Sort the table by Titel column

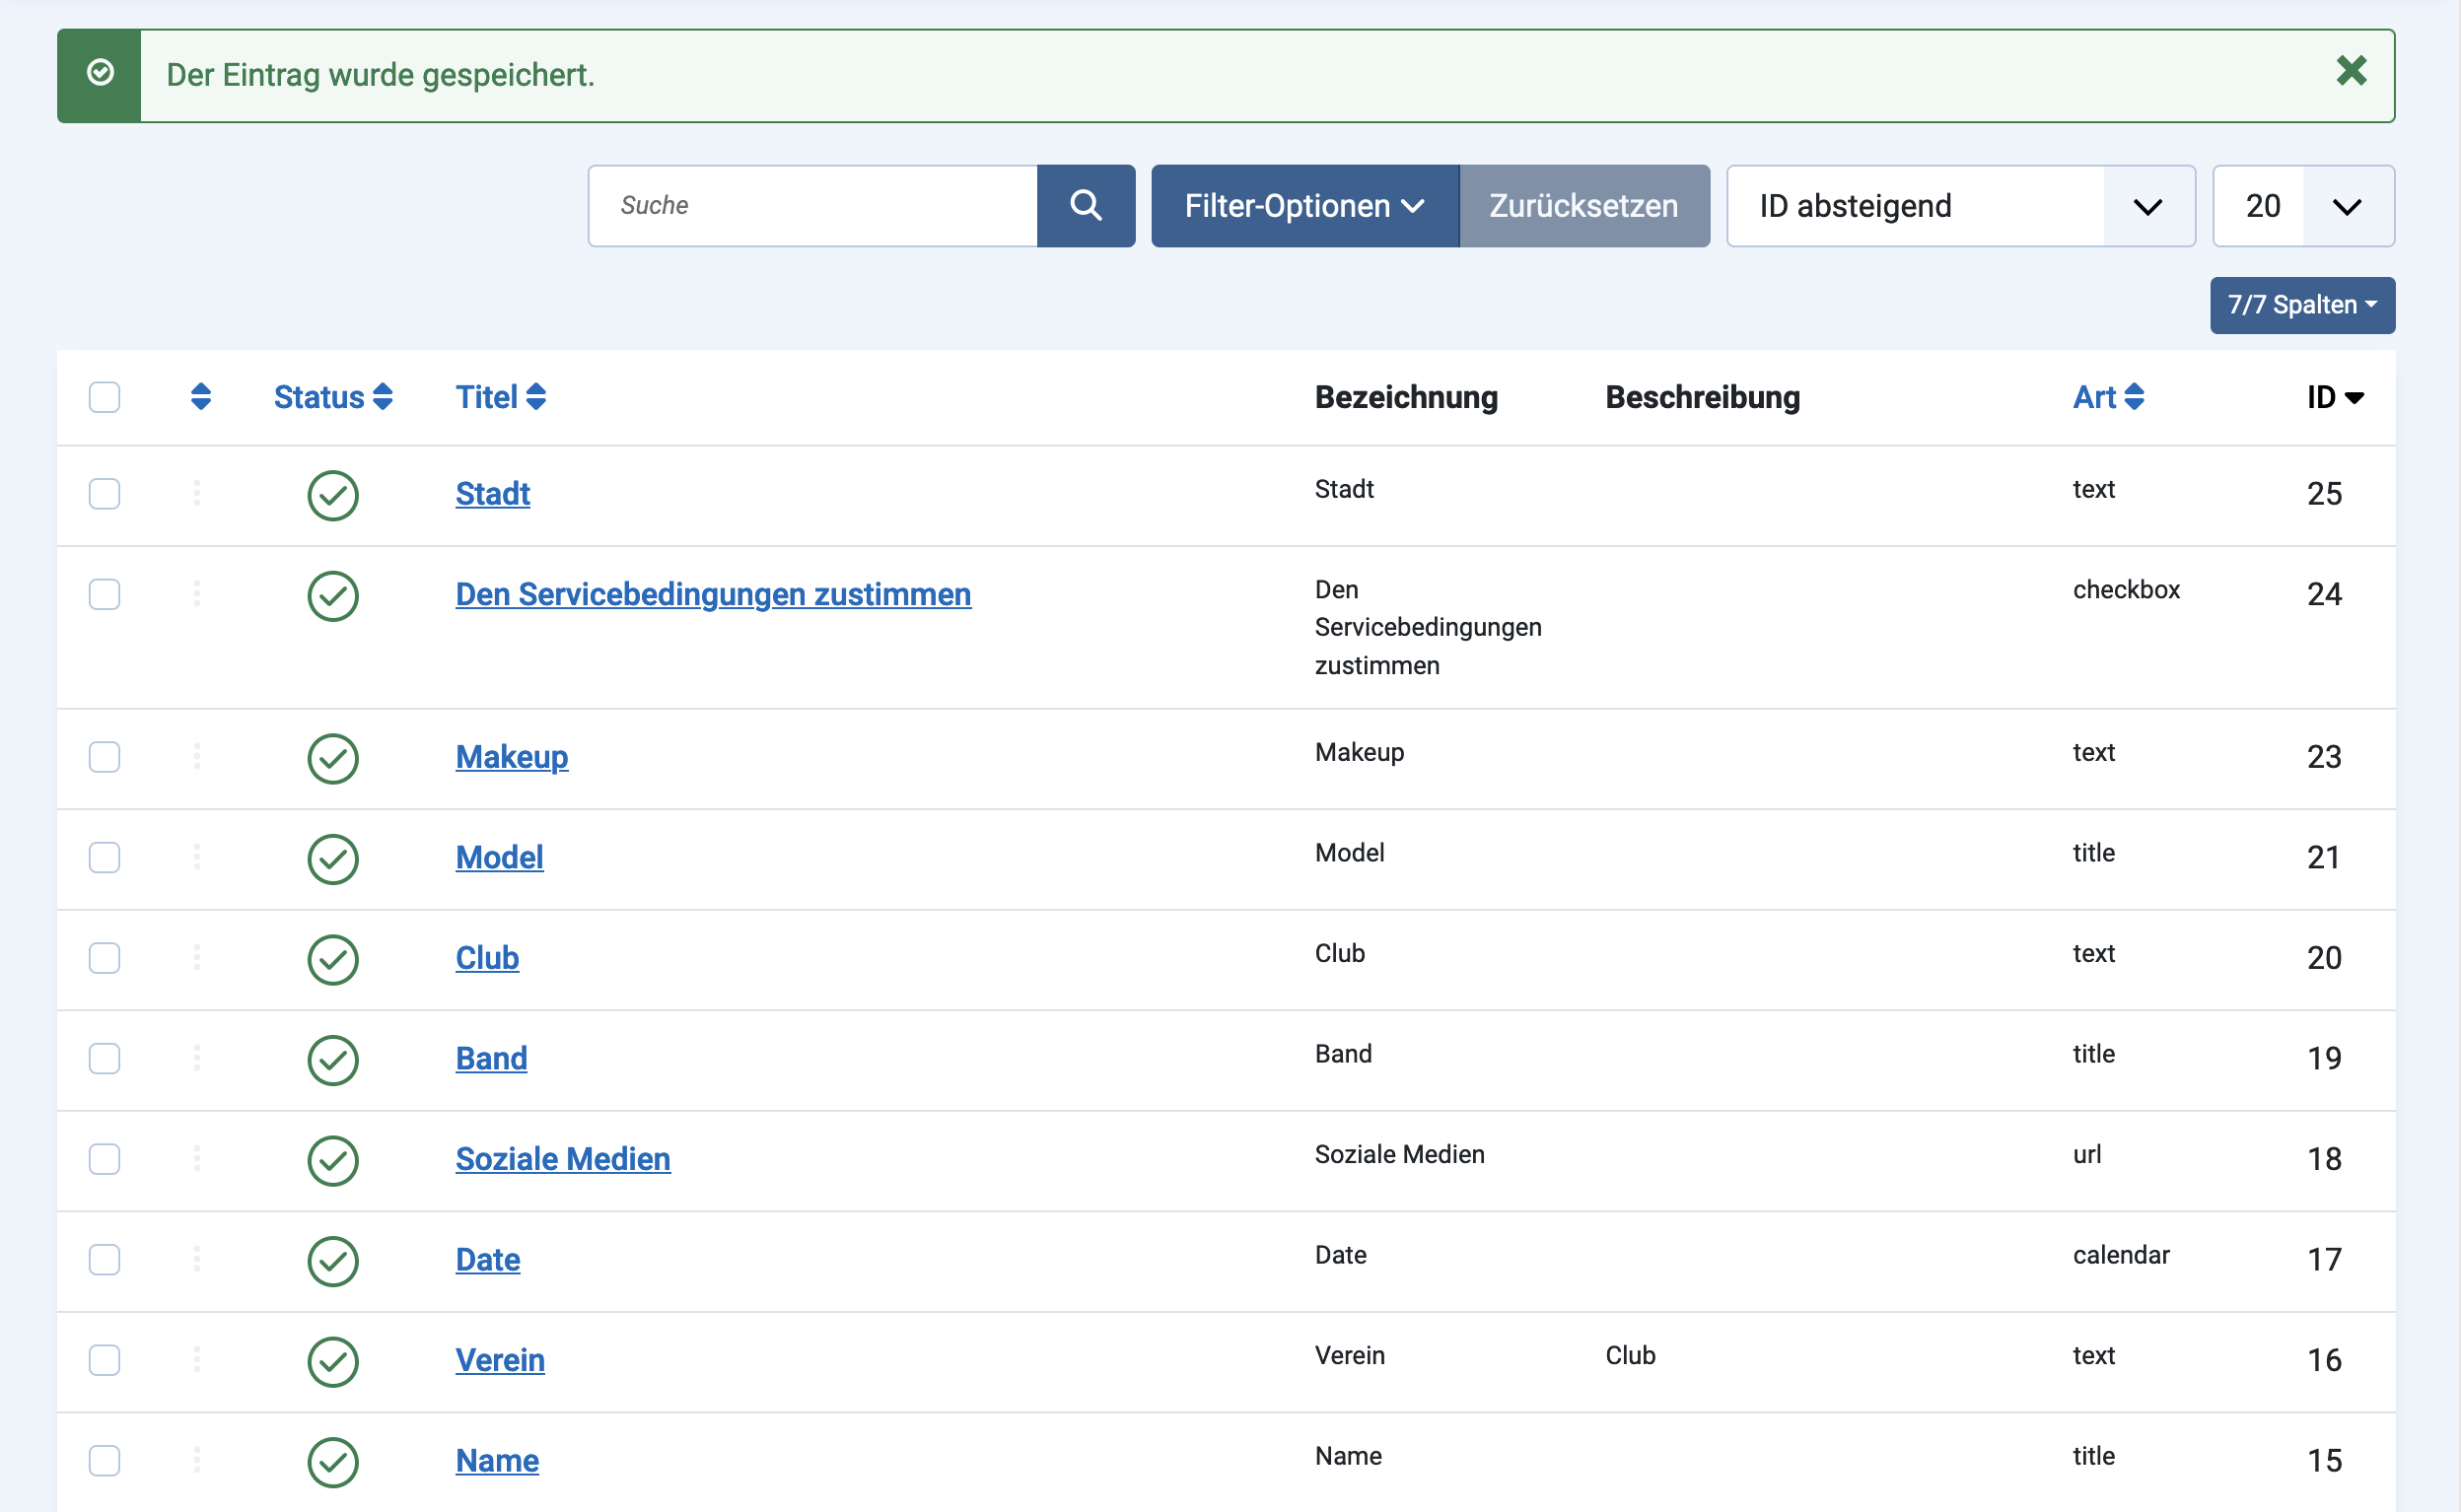point(500,397)
